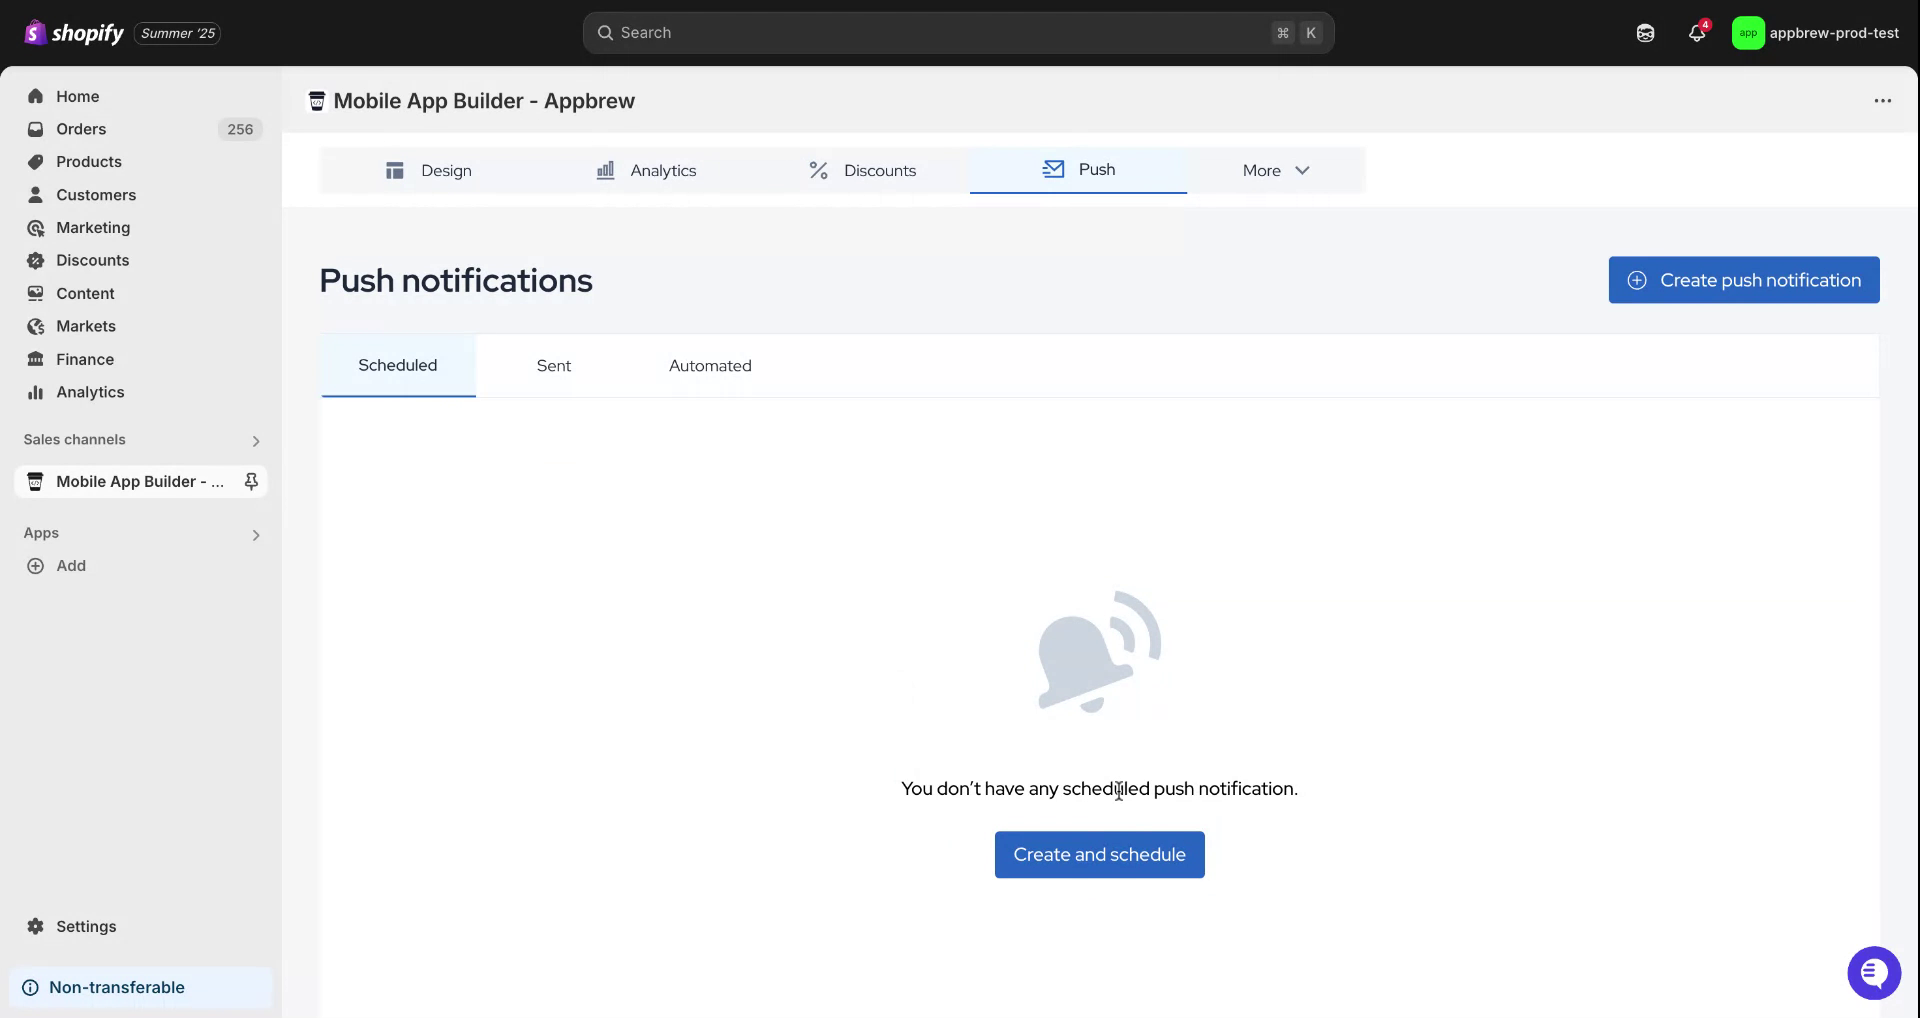Click the Orders count badge 256

point(240,129)
